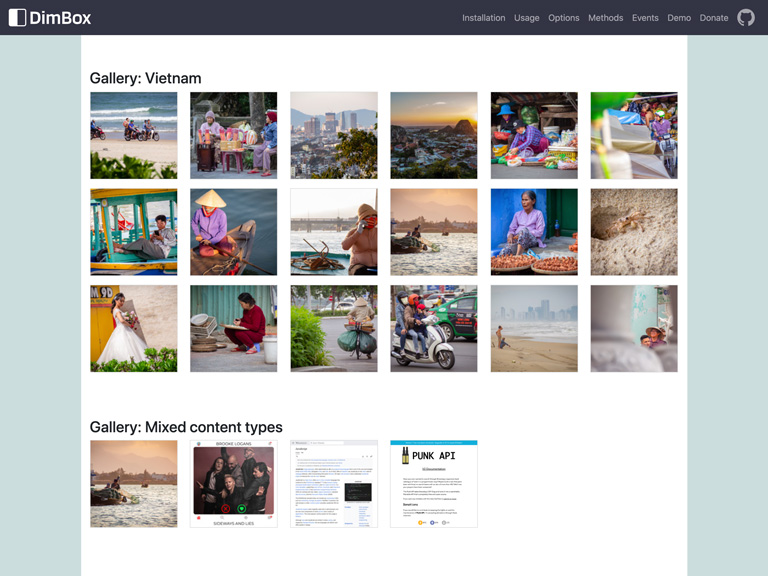View the crab on sand thumbnail
This screenshot has width=768, height=576.
point(634,232)
